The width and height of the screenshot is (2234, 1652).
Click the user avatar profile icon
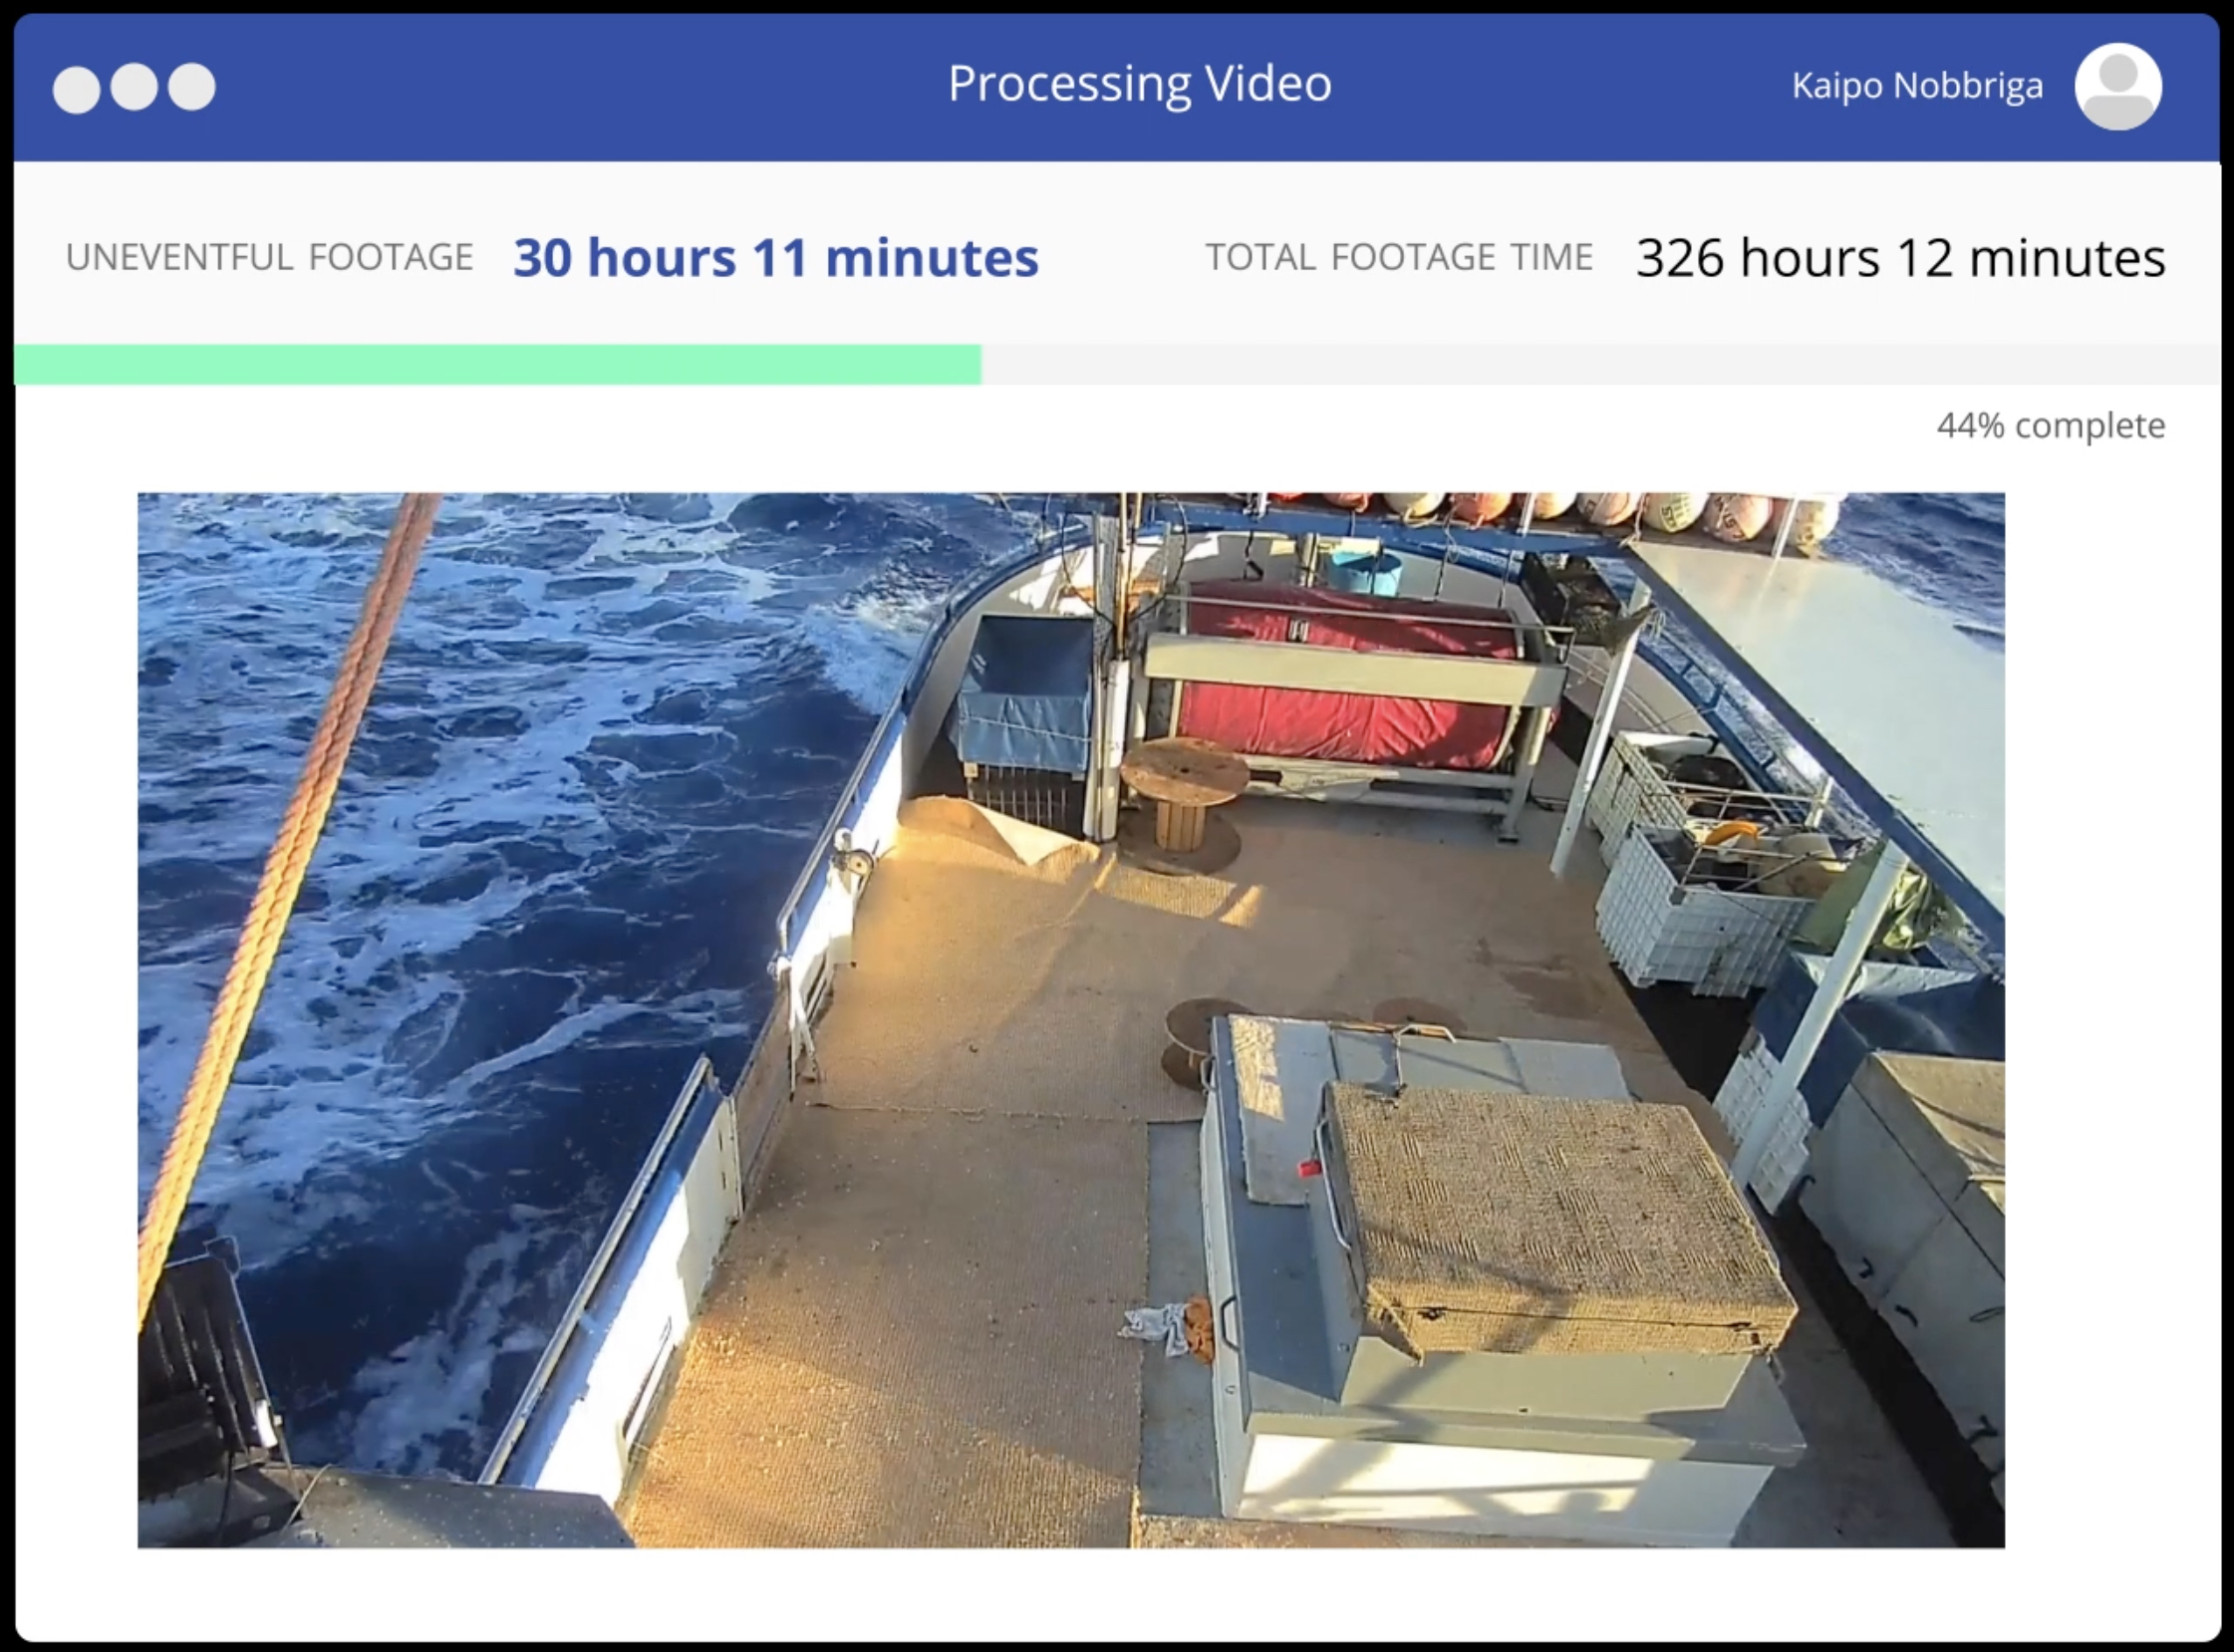click(2118, 86)
